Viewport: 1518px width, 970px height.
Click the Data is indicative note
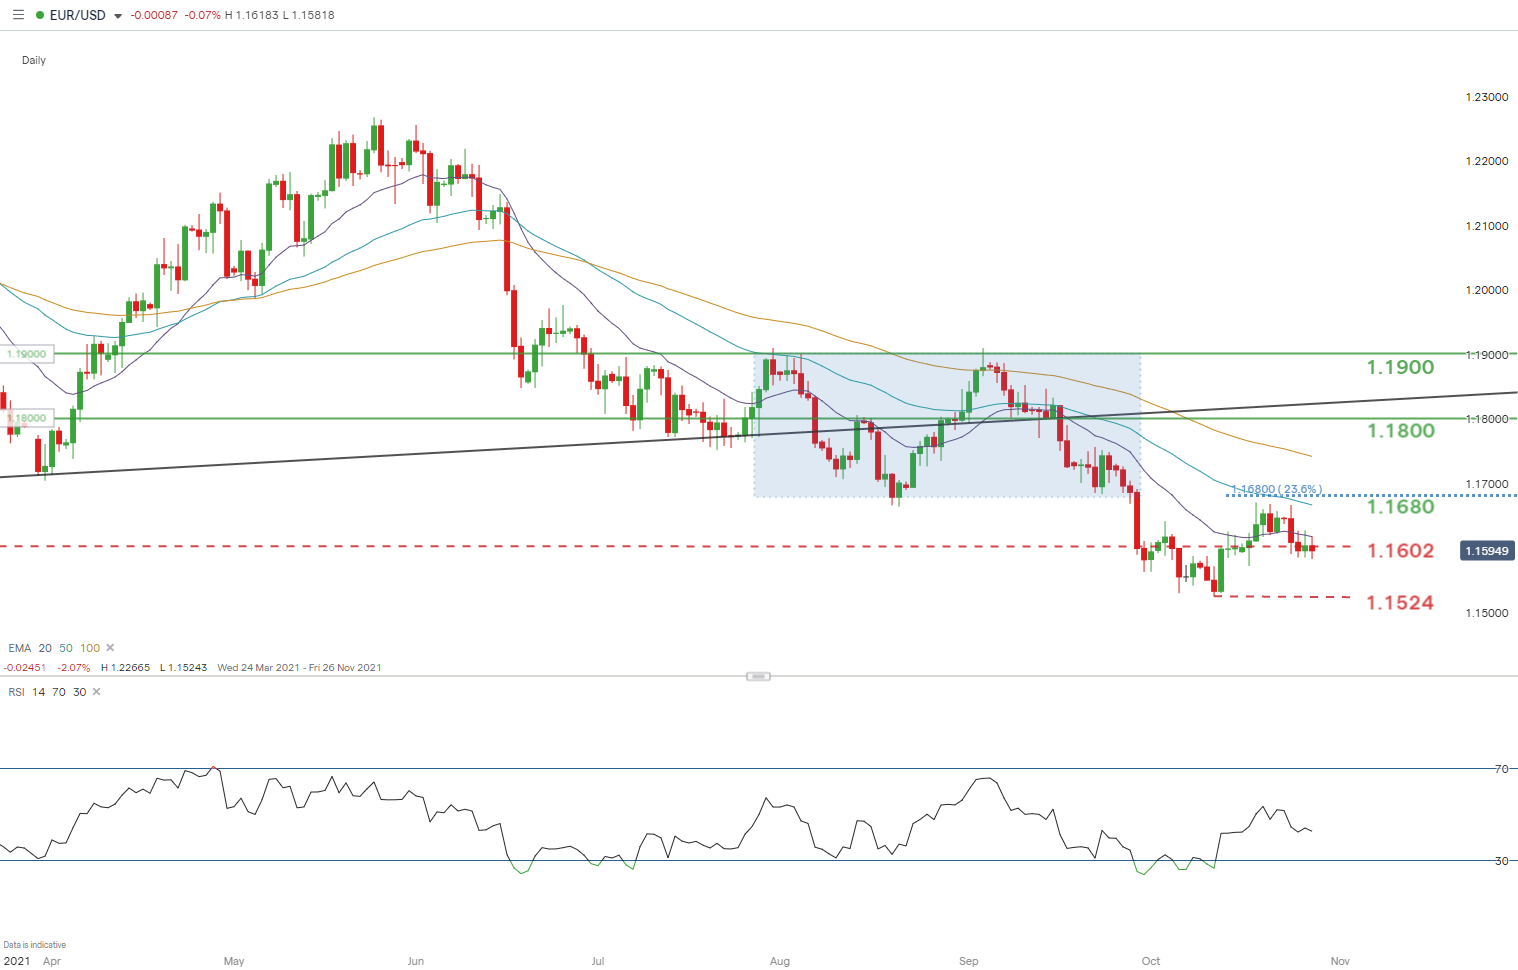(35, 945)
